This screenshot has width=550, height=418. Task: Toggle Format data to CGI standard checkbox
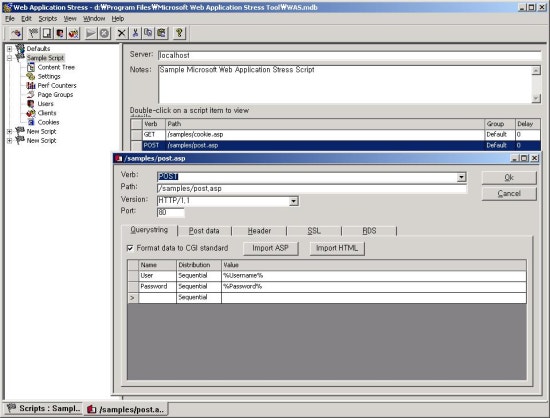click(130, 248)
